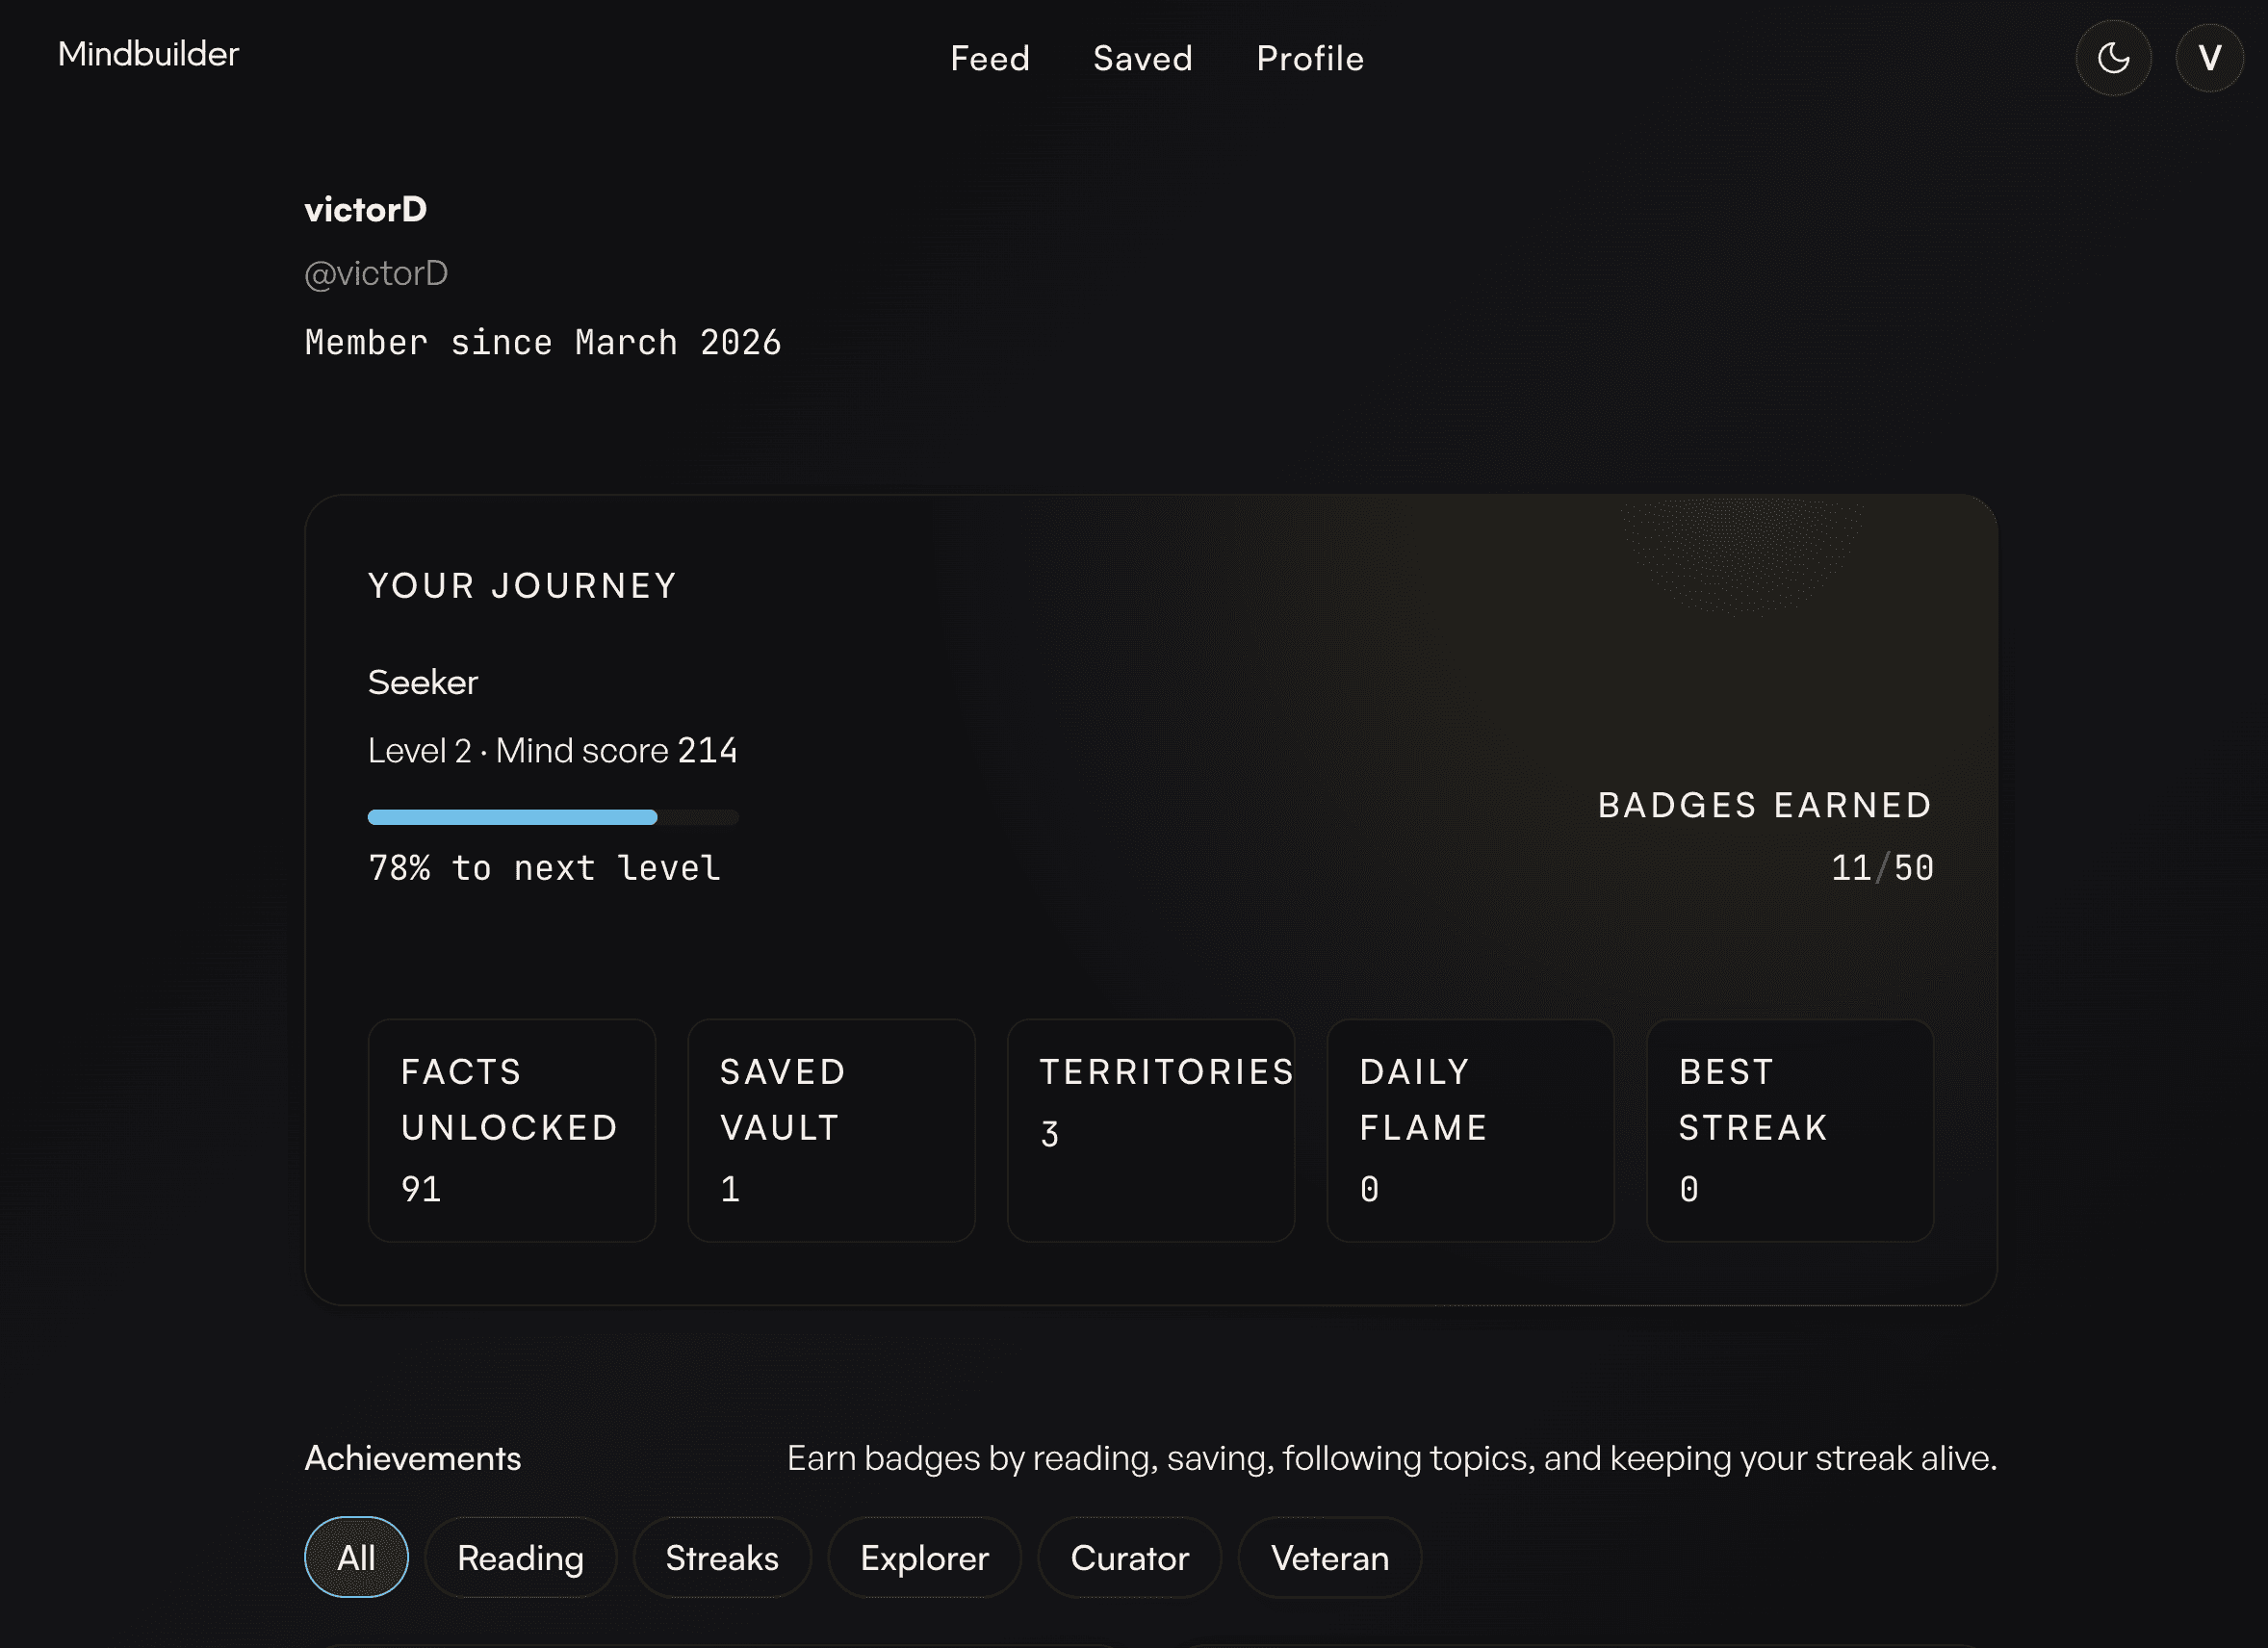Click the Mindbuilder logo
Image resolution: width=2268 pixels, height=1648 pixels.
148,54
